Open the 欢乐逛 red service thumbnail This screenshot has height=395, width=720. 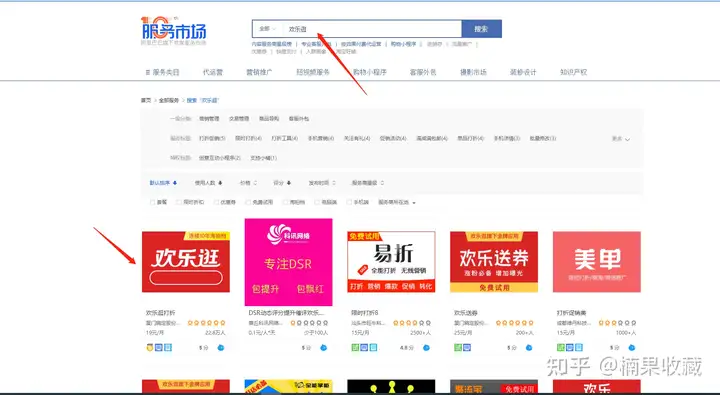tap(186, 262)
